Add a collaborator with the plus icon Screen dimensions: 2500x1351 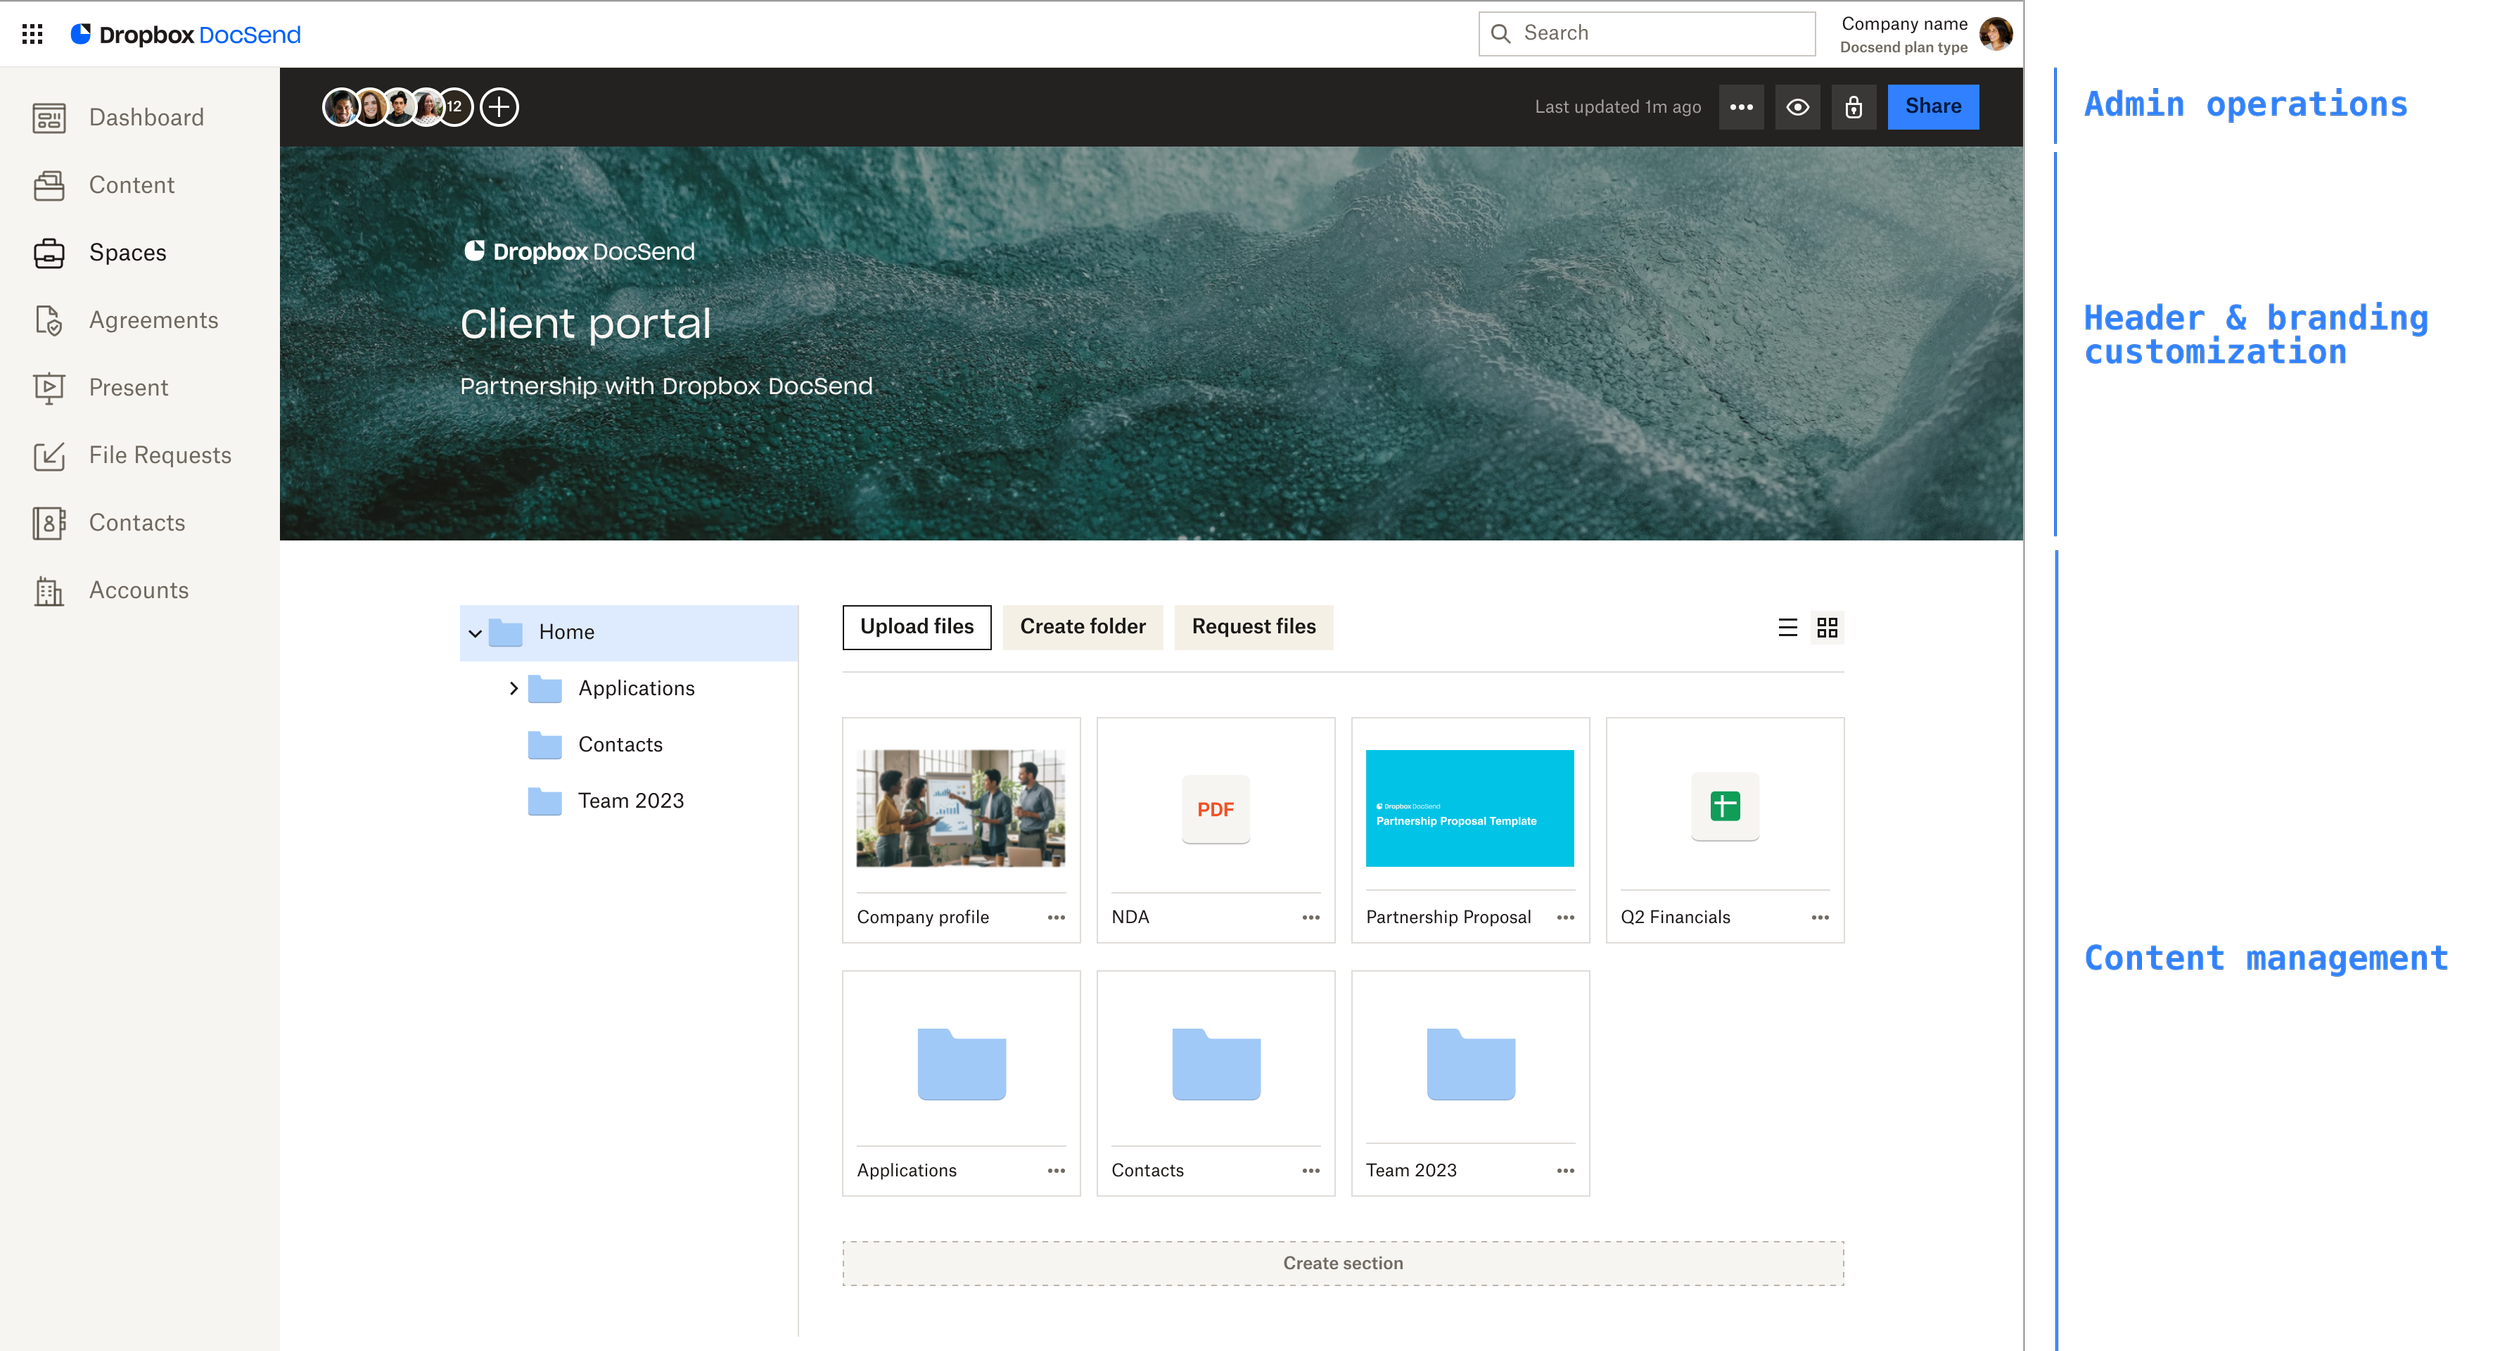(499, 107)
